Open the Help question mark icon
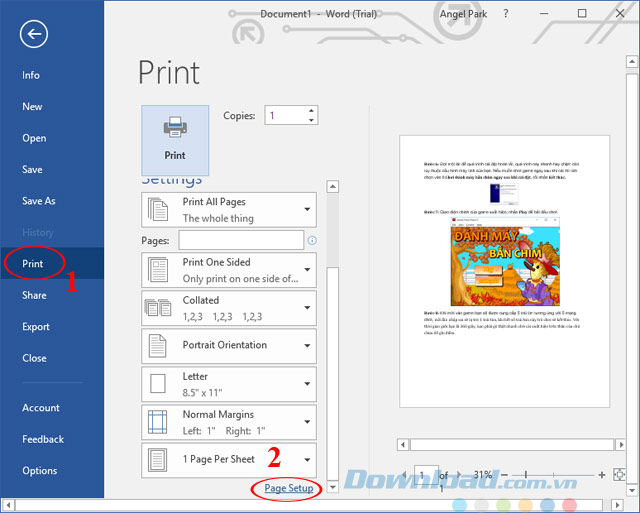Image resolution: width=640 pixels, height=513 pixels. tap(506, 14)
